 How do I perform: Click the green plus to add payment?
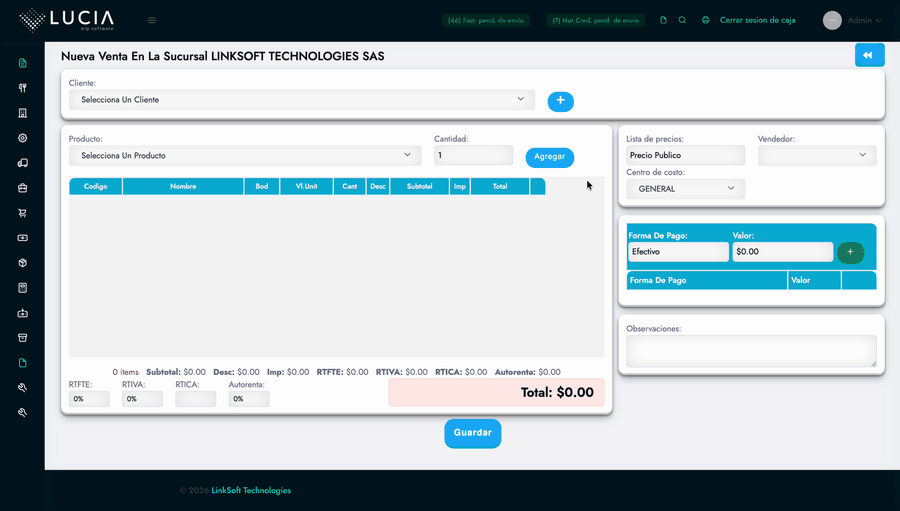pyautogui.click(x=850, y=252)
